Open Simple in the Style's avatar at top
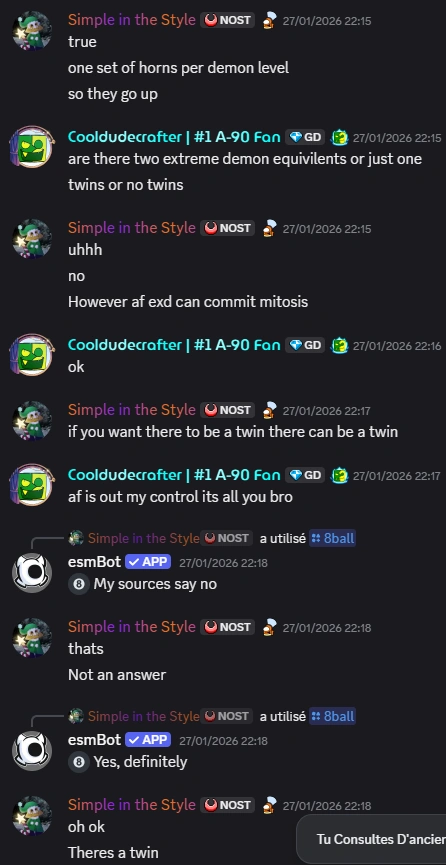The image size is (446, 865). (x=32, y=30)
